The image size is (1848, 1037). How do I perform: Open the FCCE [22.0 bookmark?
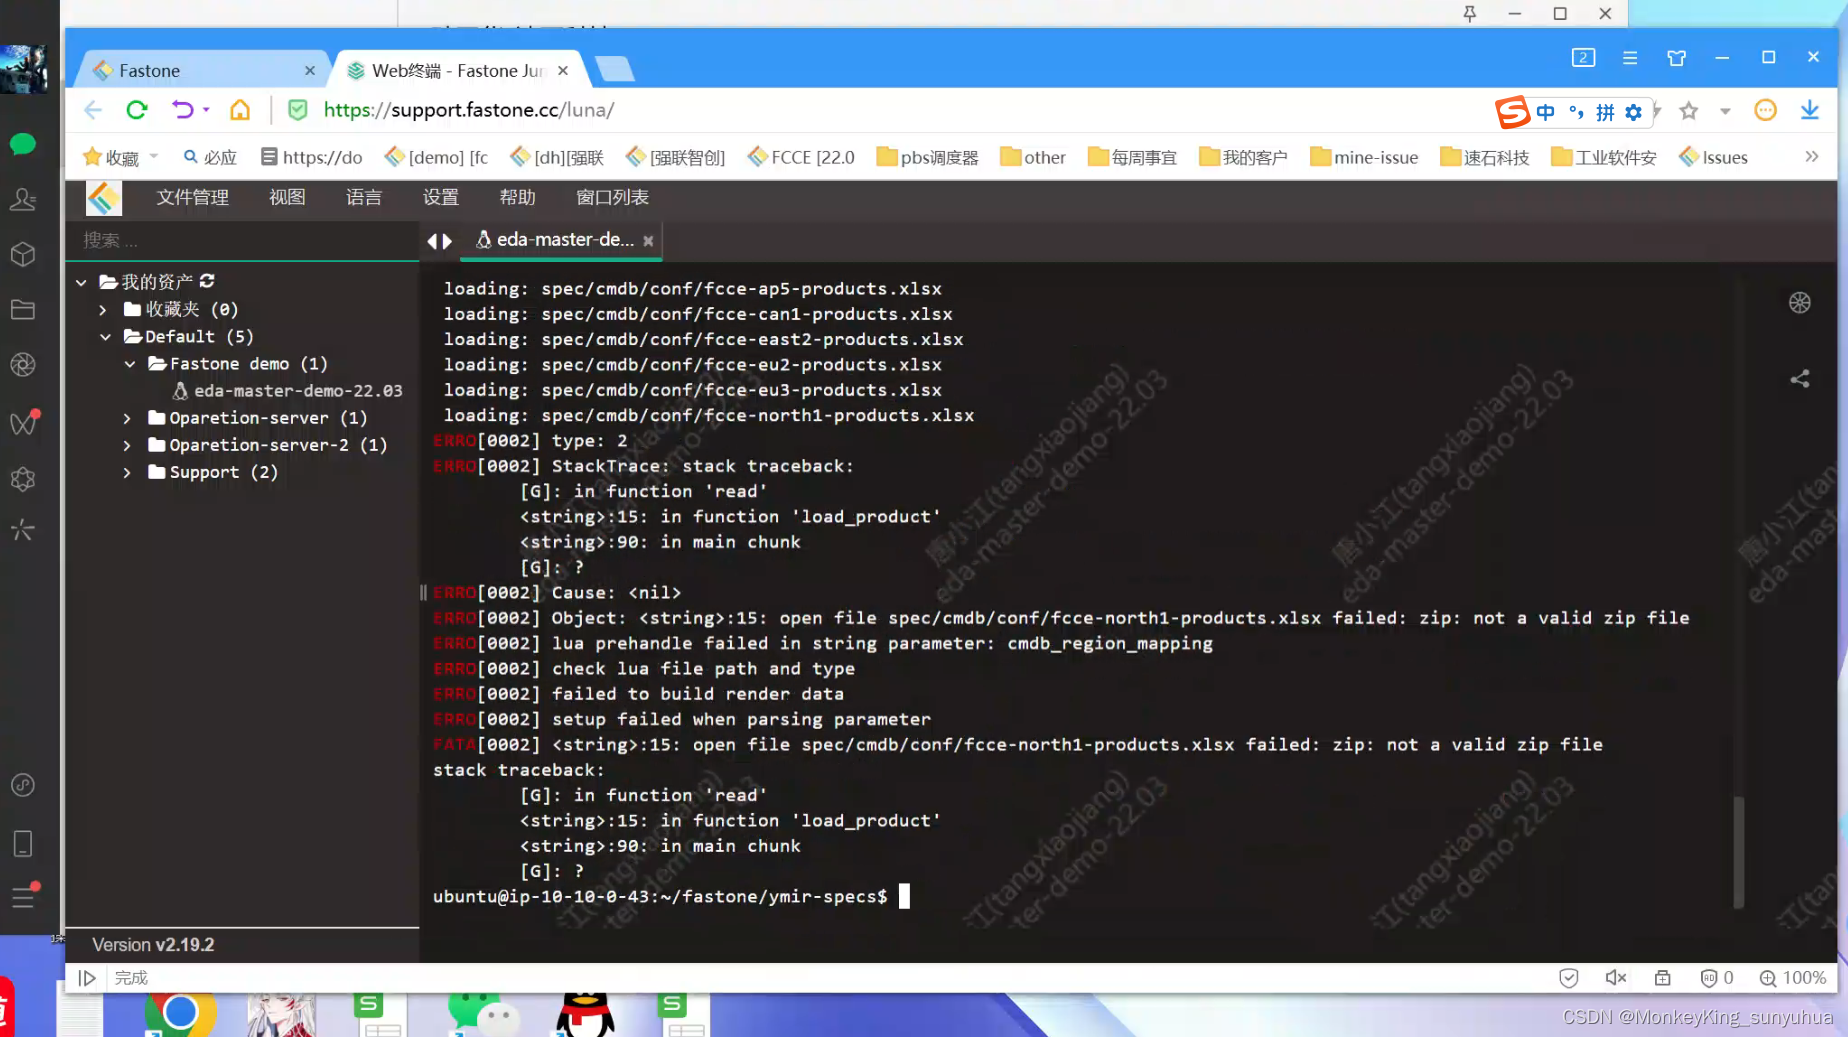801,157
